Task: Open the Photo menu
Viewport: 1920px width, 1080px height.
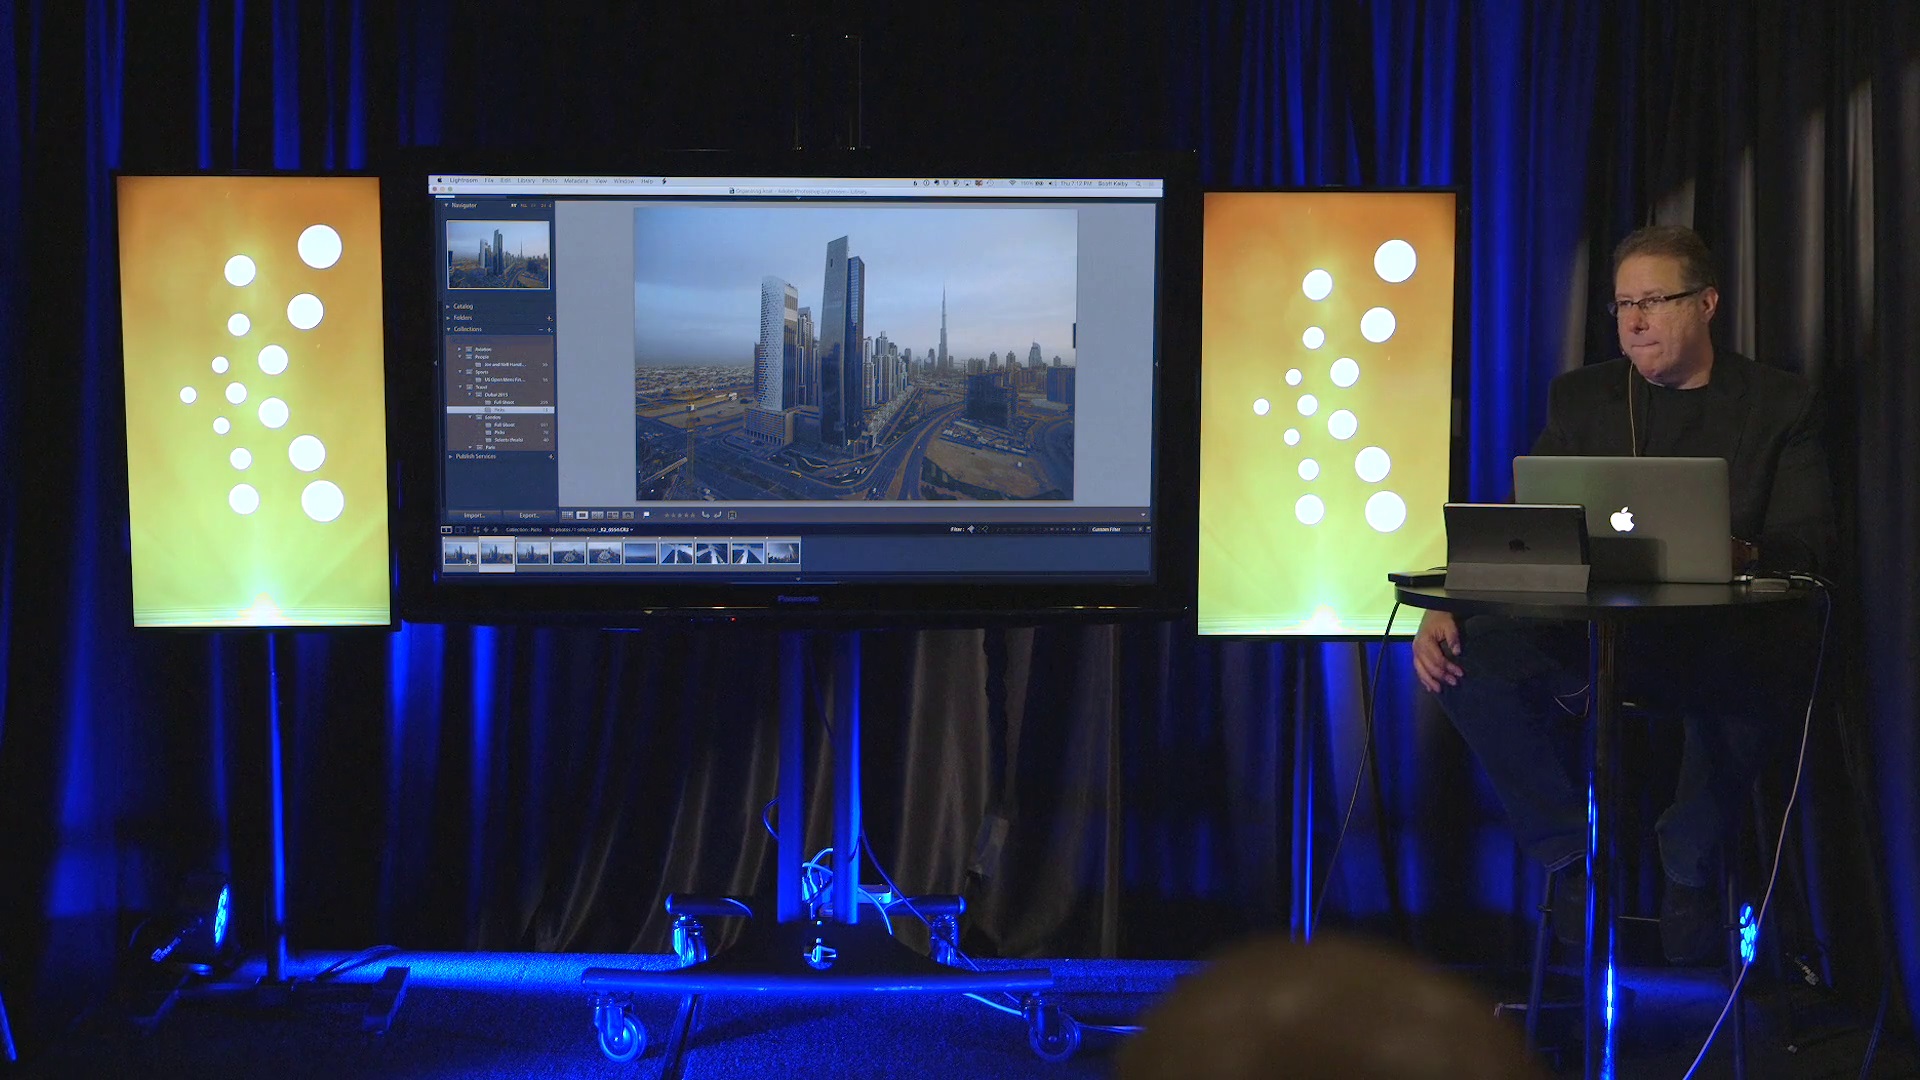Action: pyautogui.click(x=550, y=181)
